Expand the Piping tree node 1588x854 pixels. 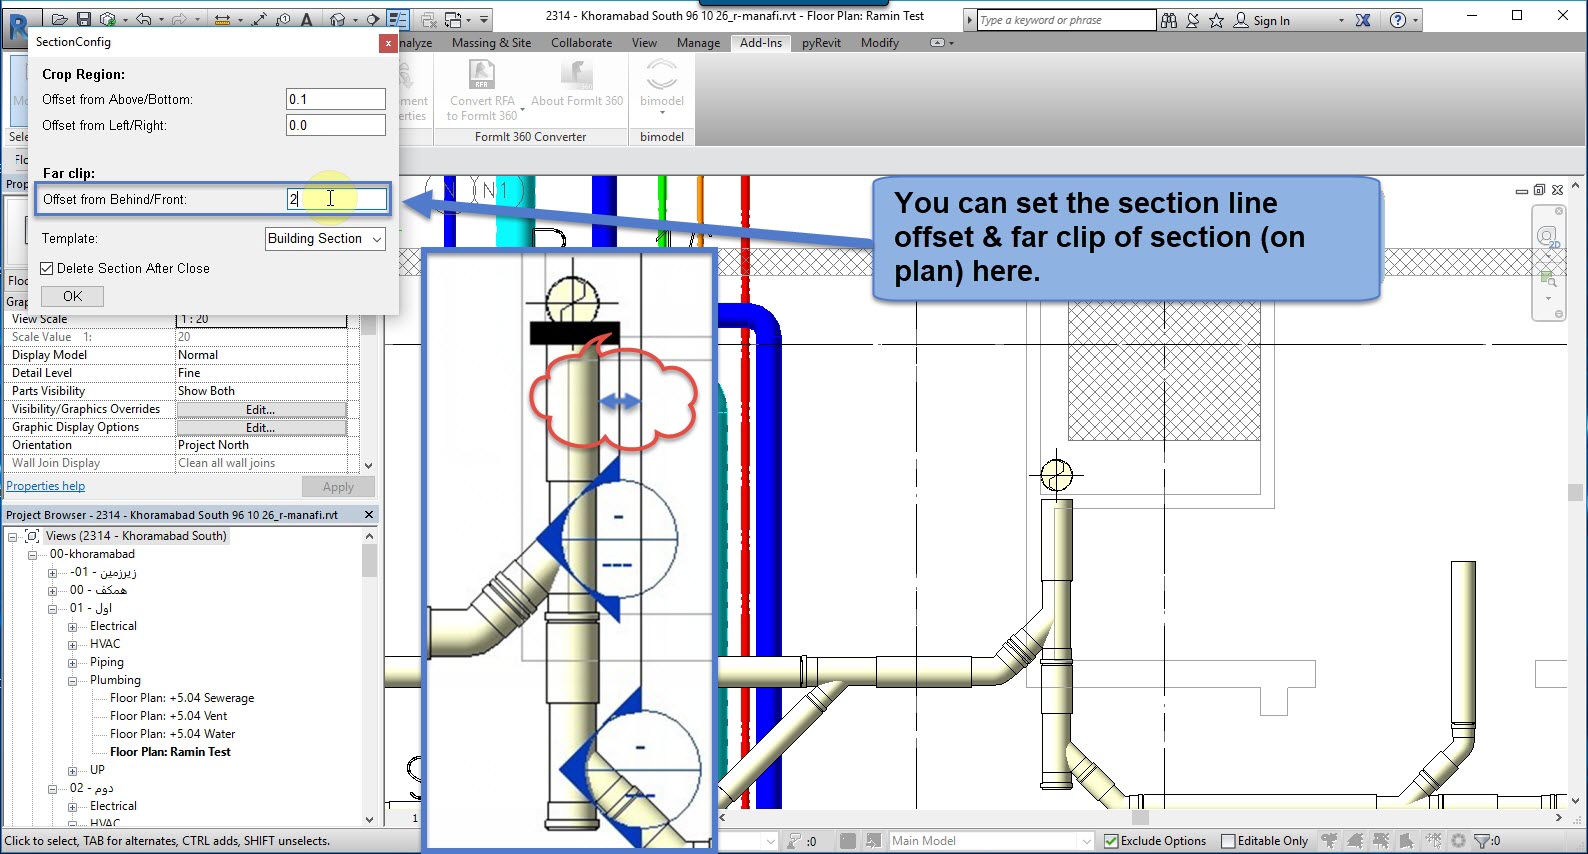pos(72,663)
